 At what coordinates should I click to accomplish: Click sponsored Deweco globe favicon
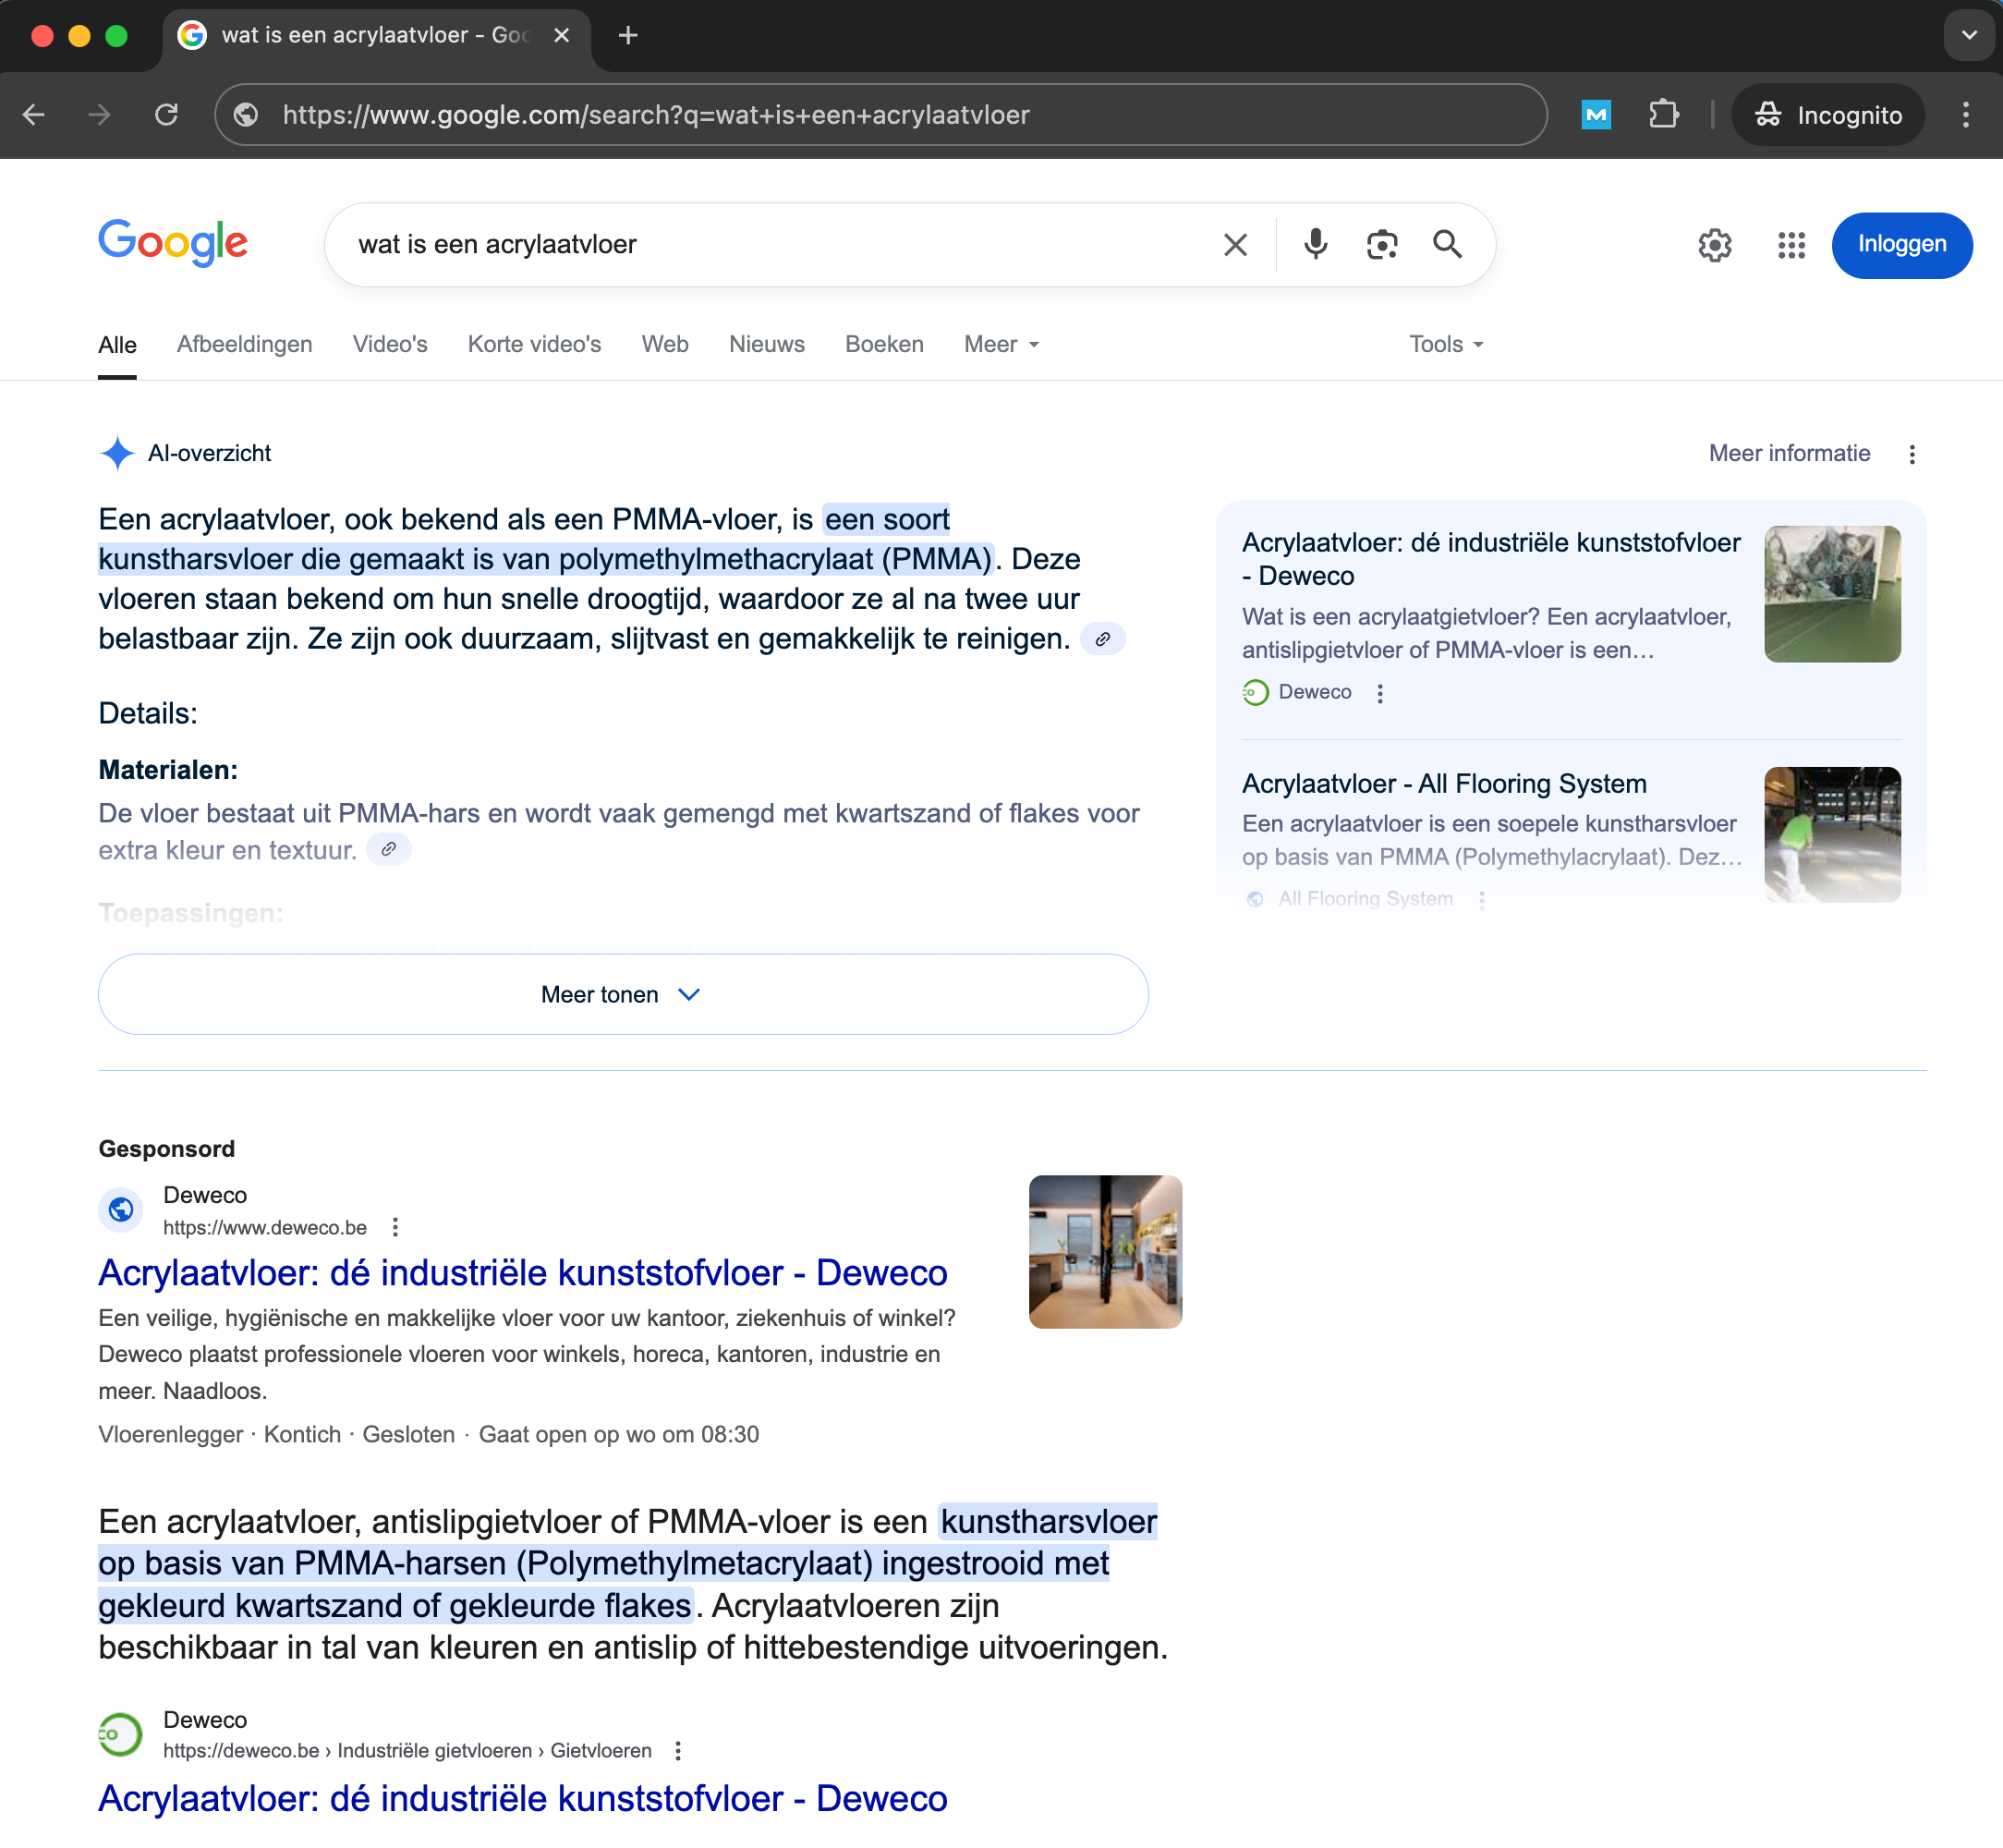[x=121, y=1210]
